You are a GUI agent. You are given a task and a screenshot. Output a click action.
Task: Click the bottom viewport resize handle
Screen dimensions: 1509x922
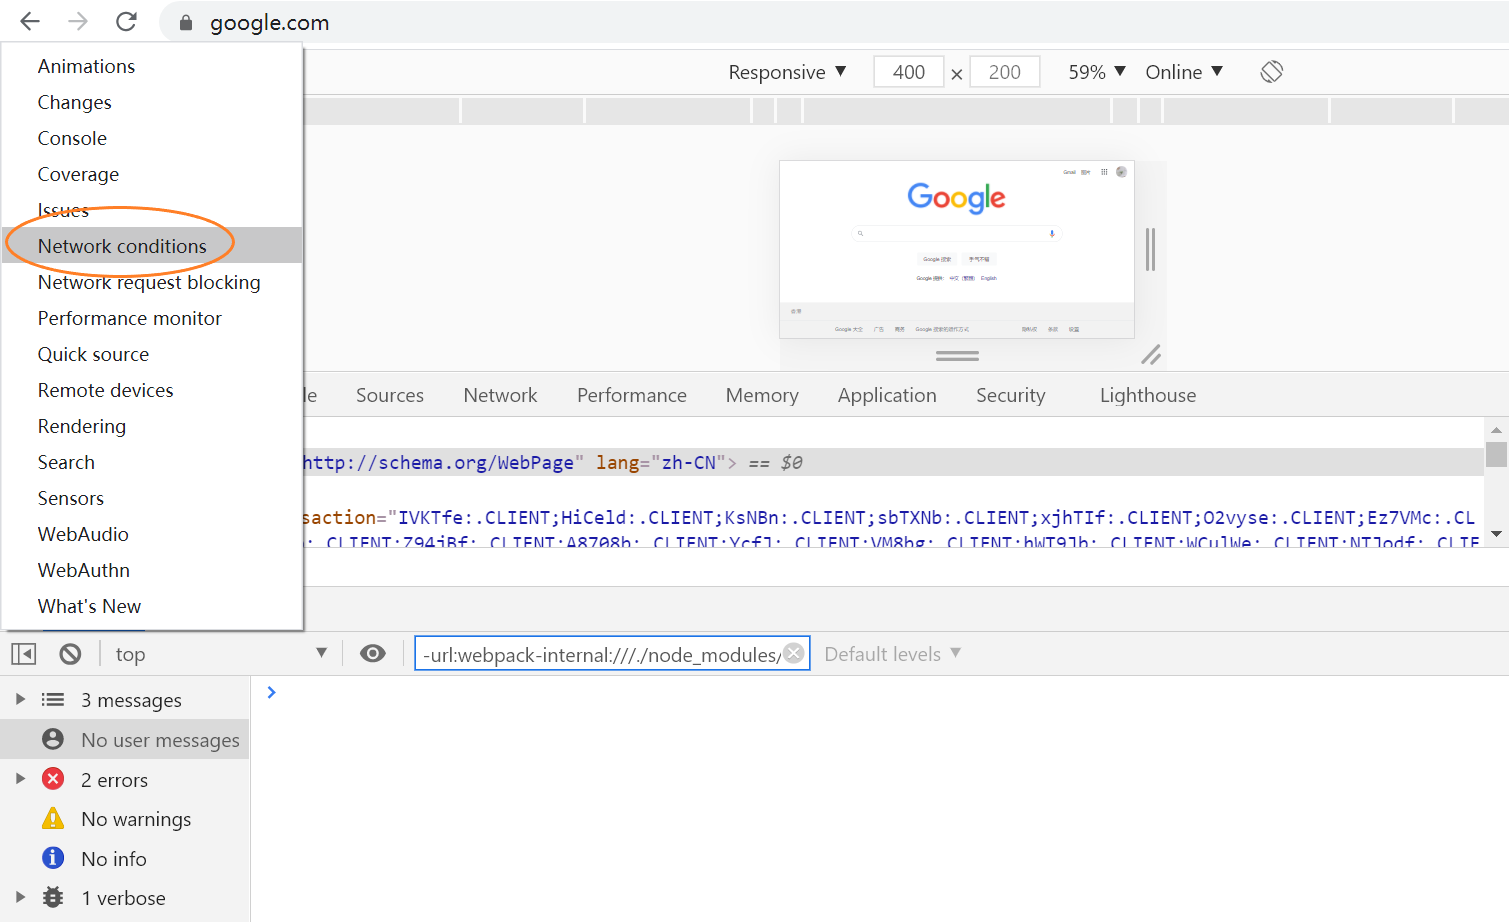[957, 355]
